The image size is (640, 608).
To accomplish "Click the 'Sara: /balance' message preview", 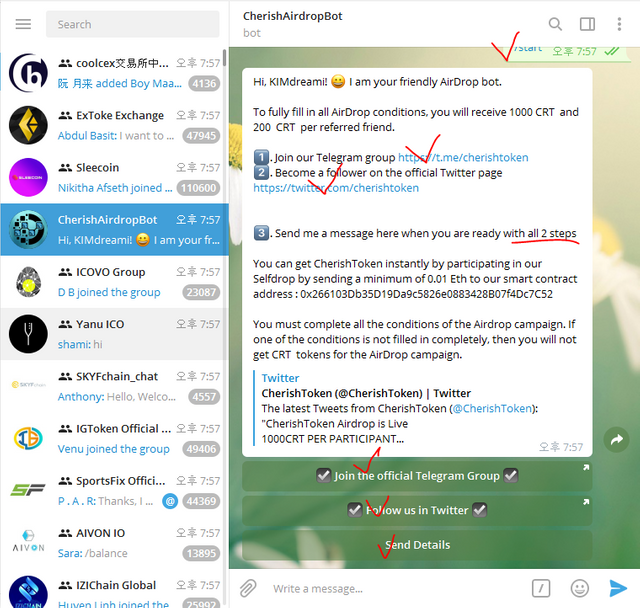I will pos(93,554).
